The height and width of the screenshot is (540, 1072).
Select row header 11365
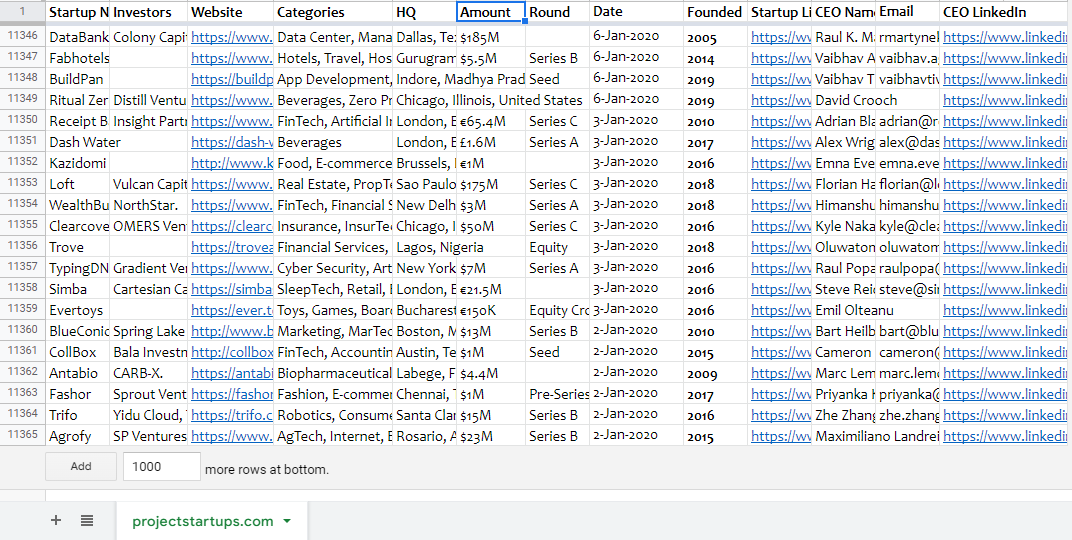tap(23, 435)
